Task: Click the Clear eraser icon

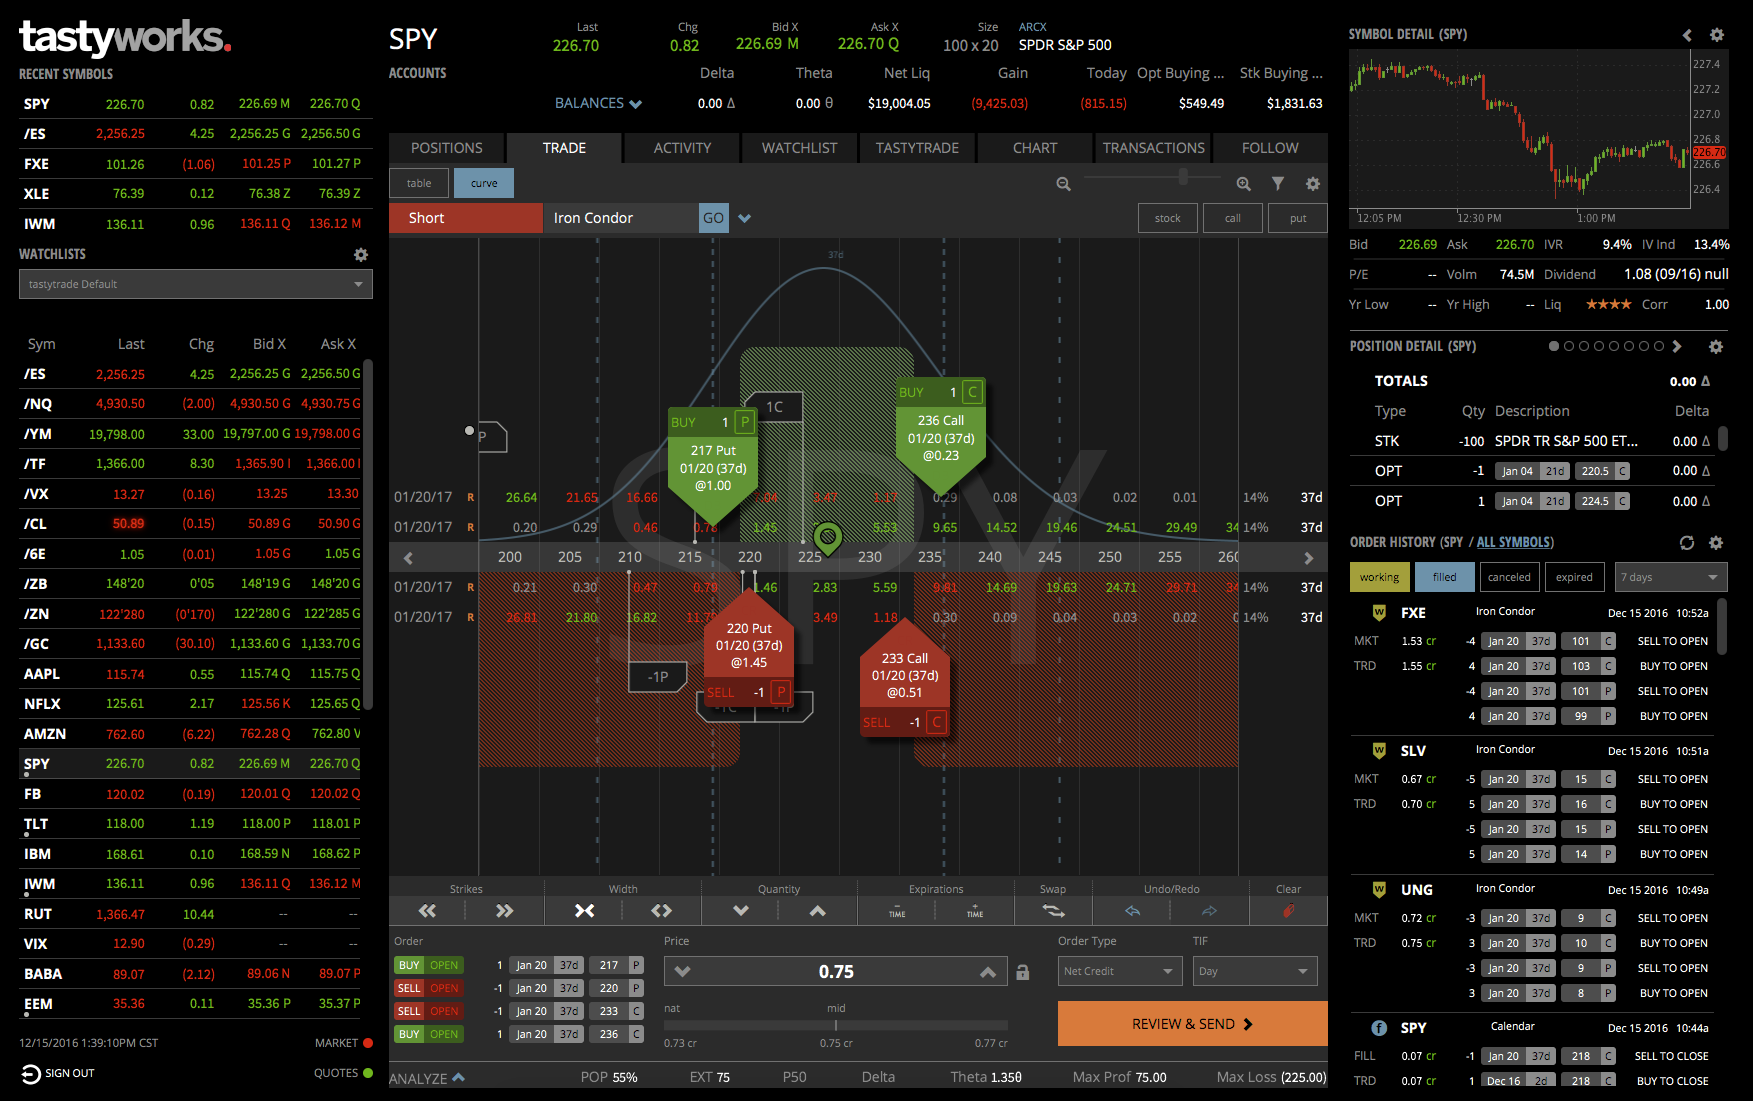Action: [1288, 910]
